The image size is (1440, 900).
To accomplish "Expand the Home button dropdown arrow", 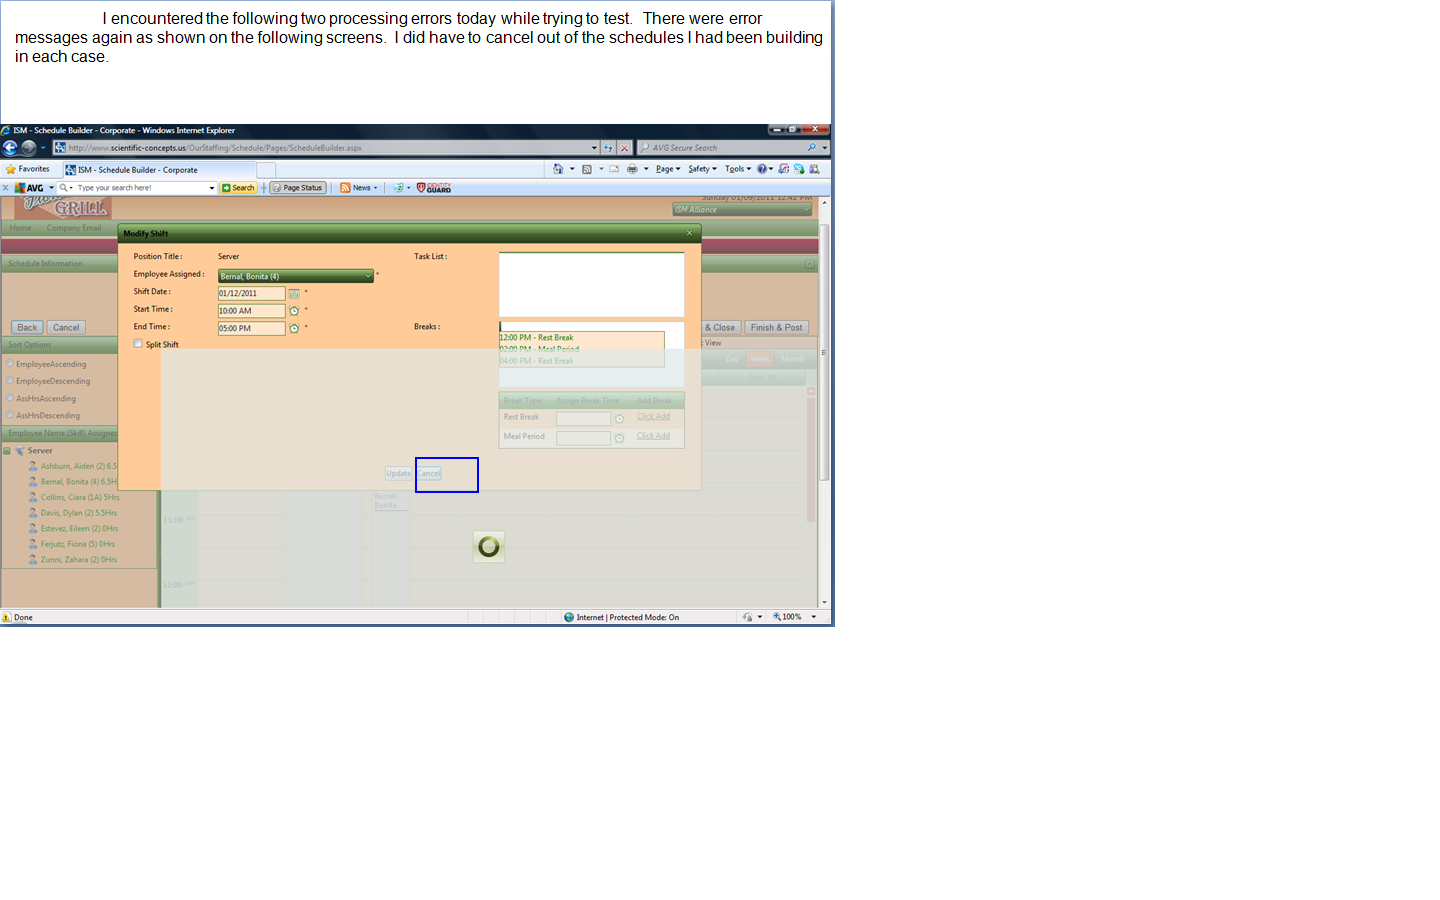I will coord(572,169).
